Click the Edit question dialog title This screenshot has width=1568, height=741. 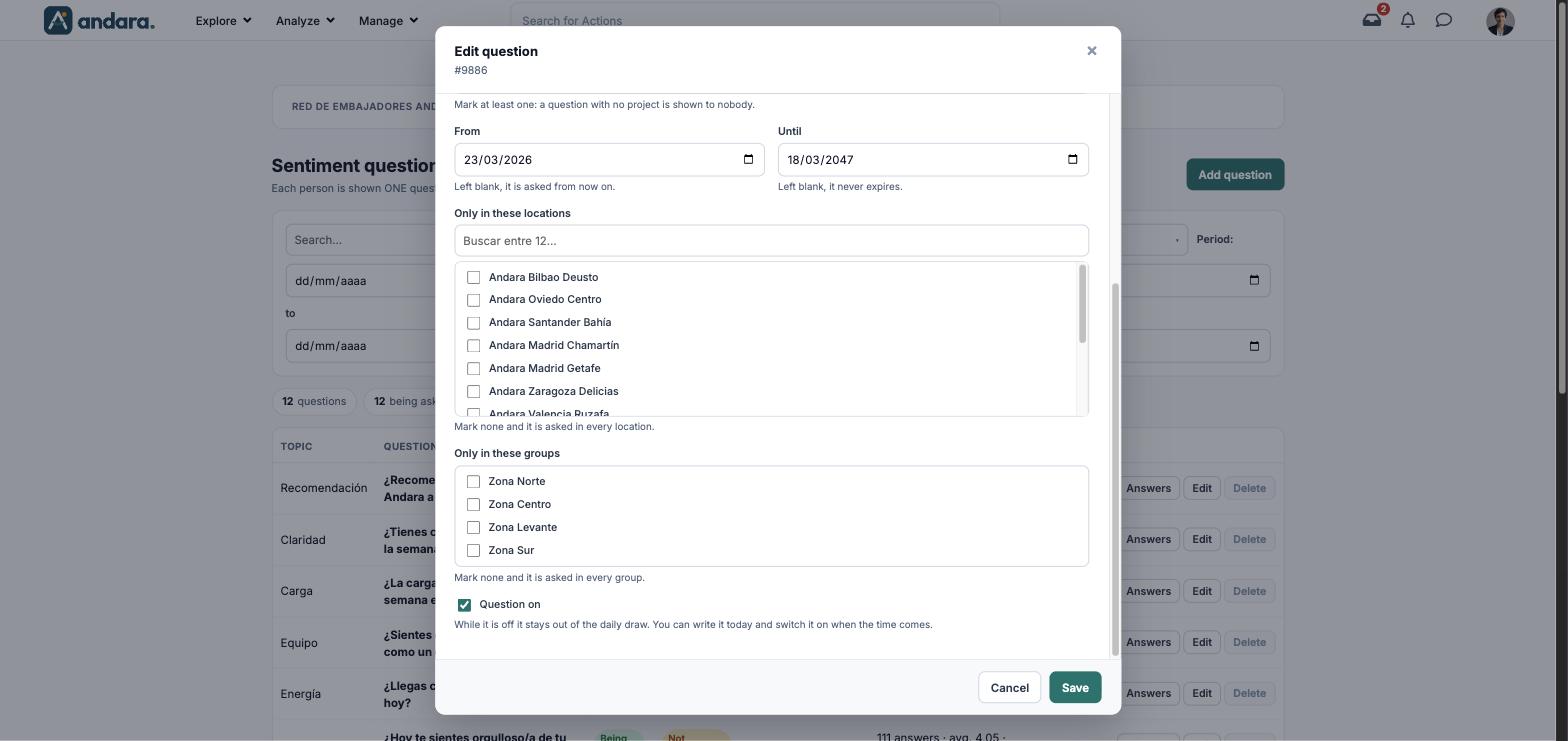coord(496,51)
